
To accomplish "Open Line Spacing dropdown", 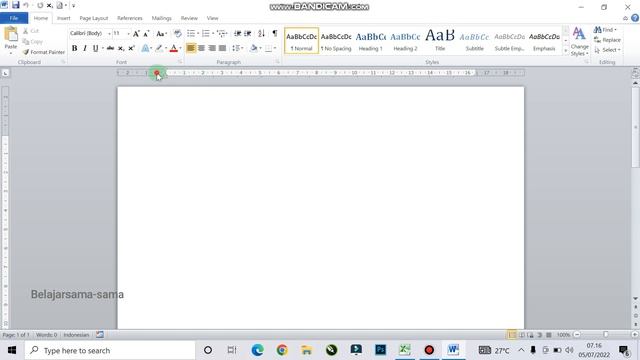I will 243,48.
